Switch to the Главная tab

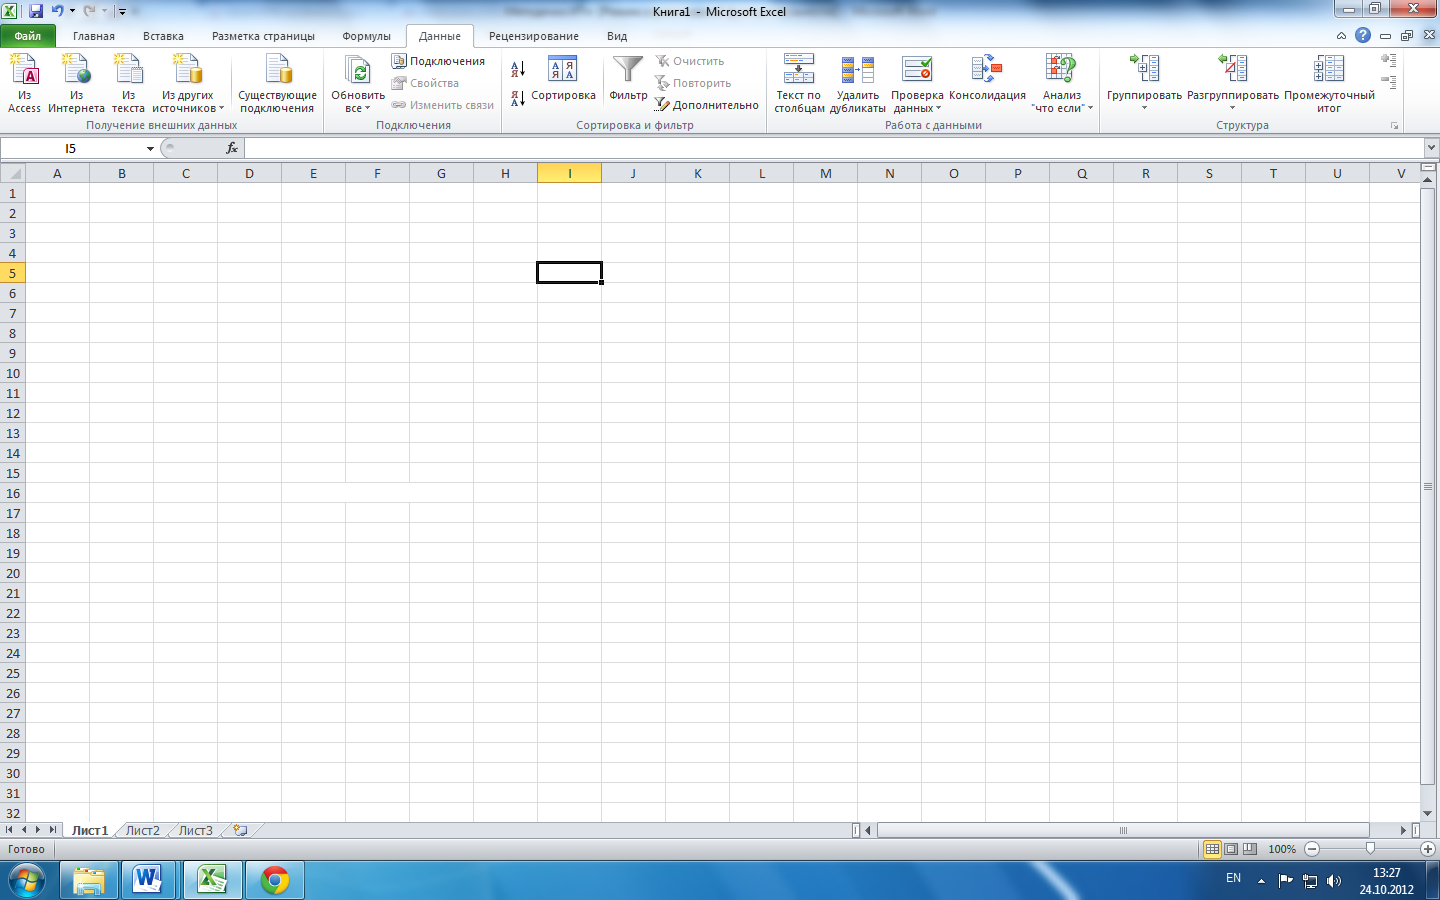click(x=94, y=36)
